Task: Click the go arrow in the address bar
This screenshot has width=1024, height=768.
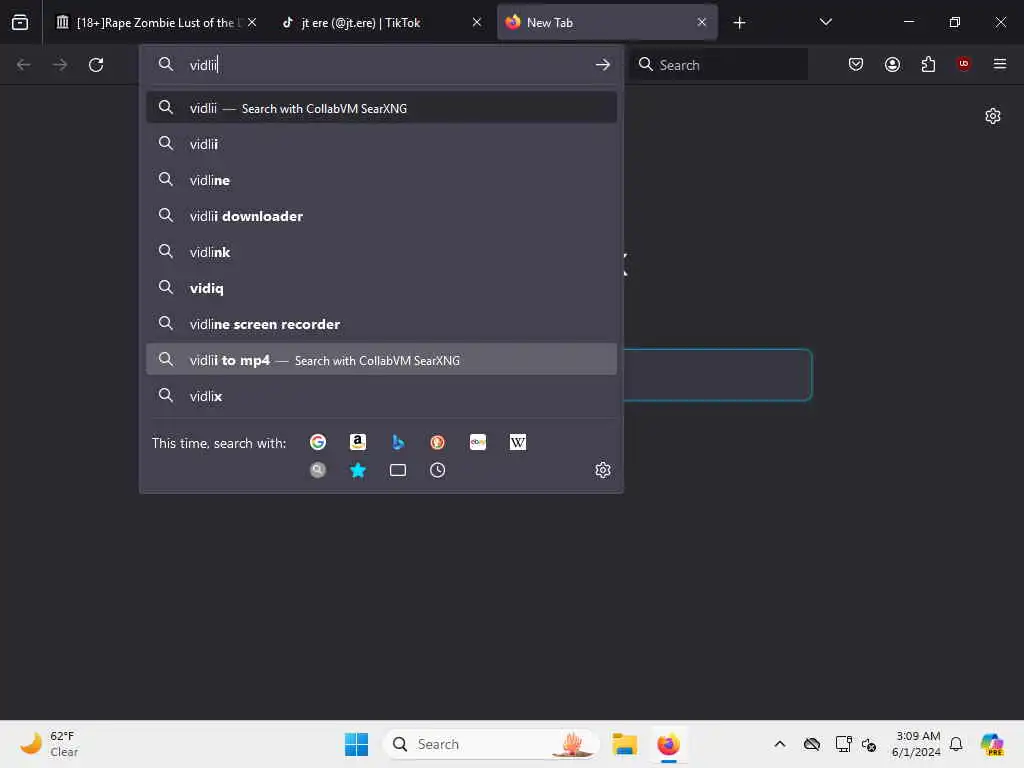Action: tap(602, 65)
